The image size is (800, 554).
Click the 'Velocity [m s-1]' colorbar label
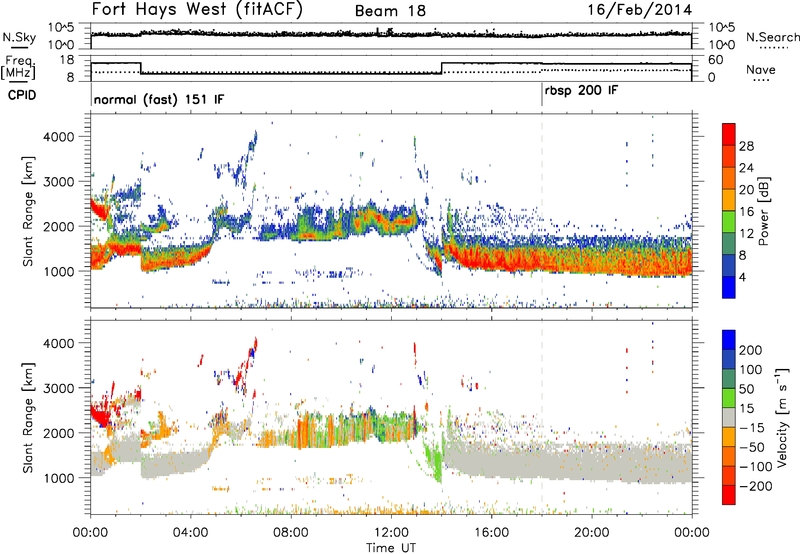tap(782, 417)
